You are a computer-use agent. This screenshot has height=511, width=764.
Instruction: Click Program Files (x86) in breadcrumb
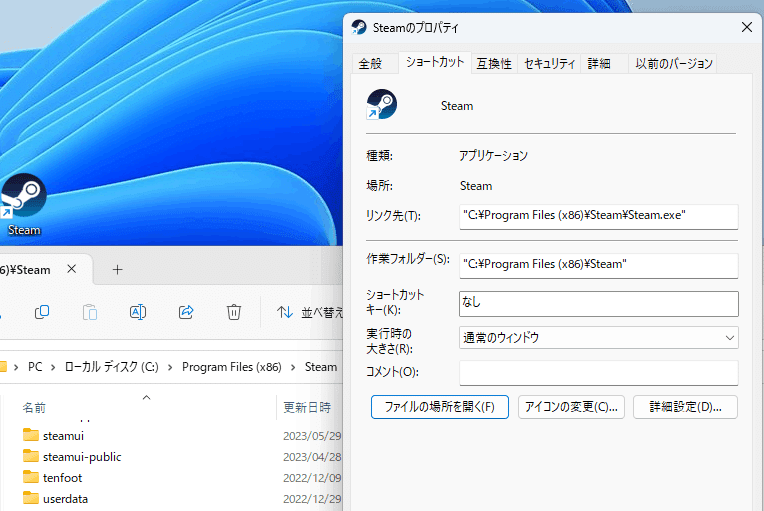point(231,367)
